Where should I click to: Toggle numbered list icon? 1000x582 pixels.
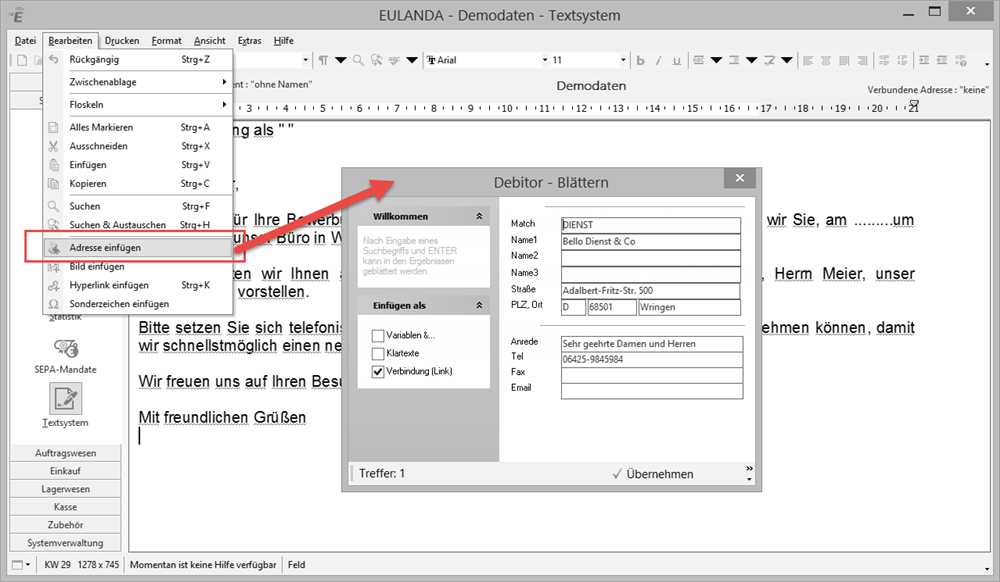click(x=902, y=61)
